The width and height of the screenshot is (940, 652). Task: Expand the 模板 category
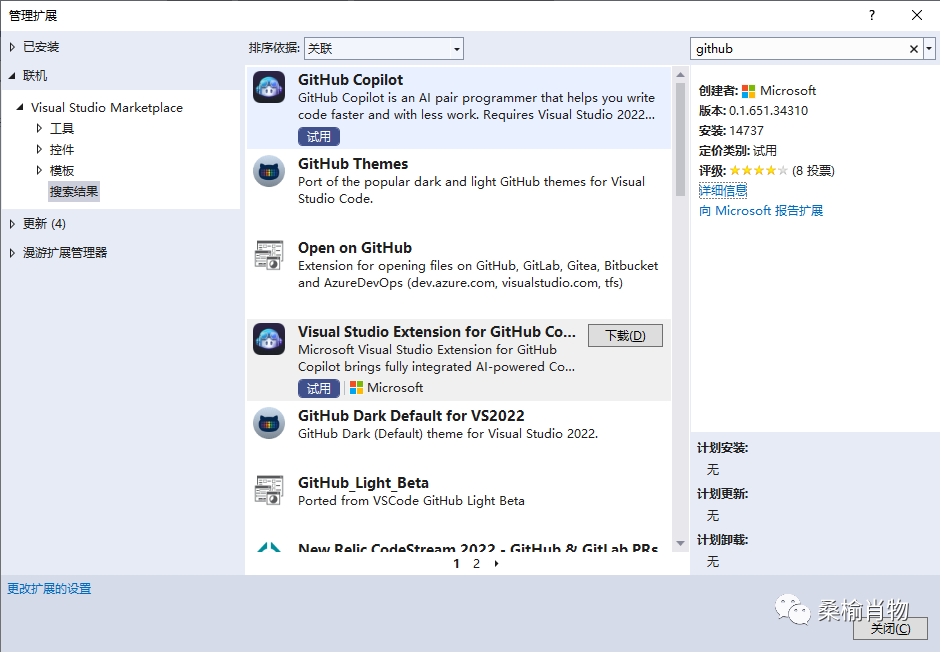(39, 170)
